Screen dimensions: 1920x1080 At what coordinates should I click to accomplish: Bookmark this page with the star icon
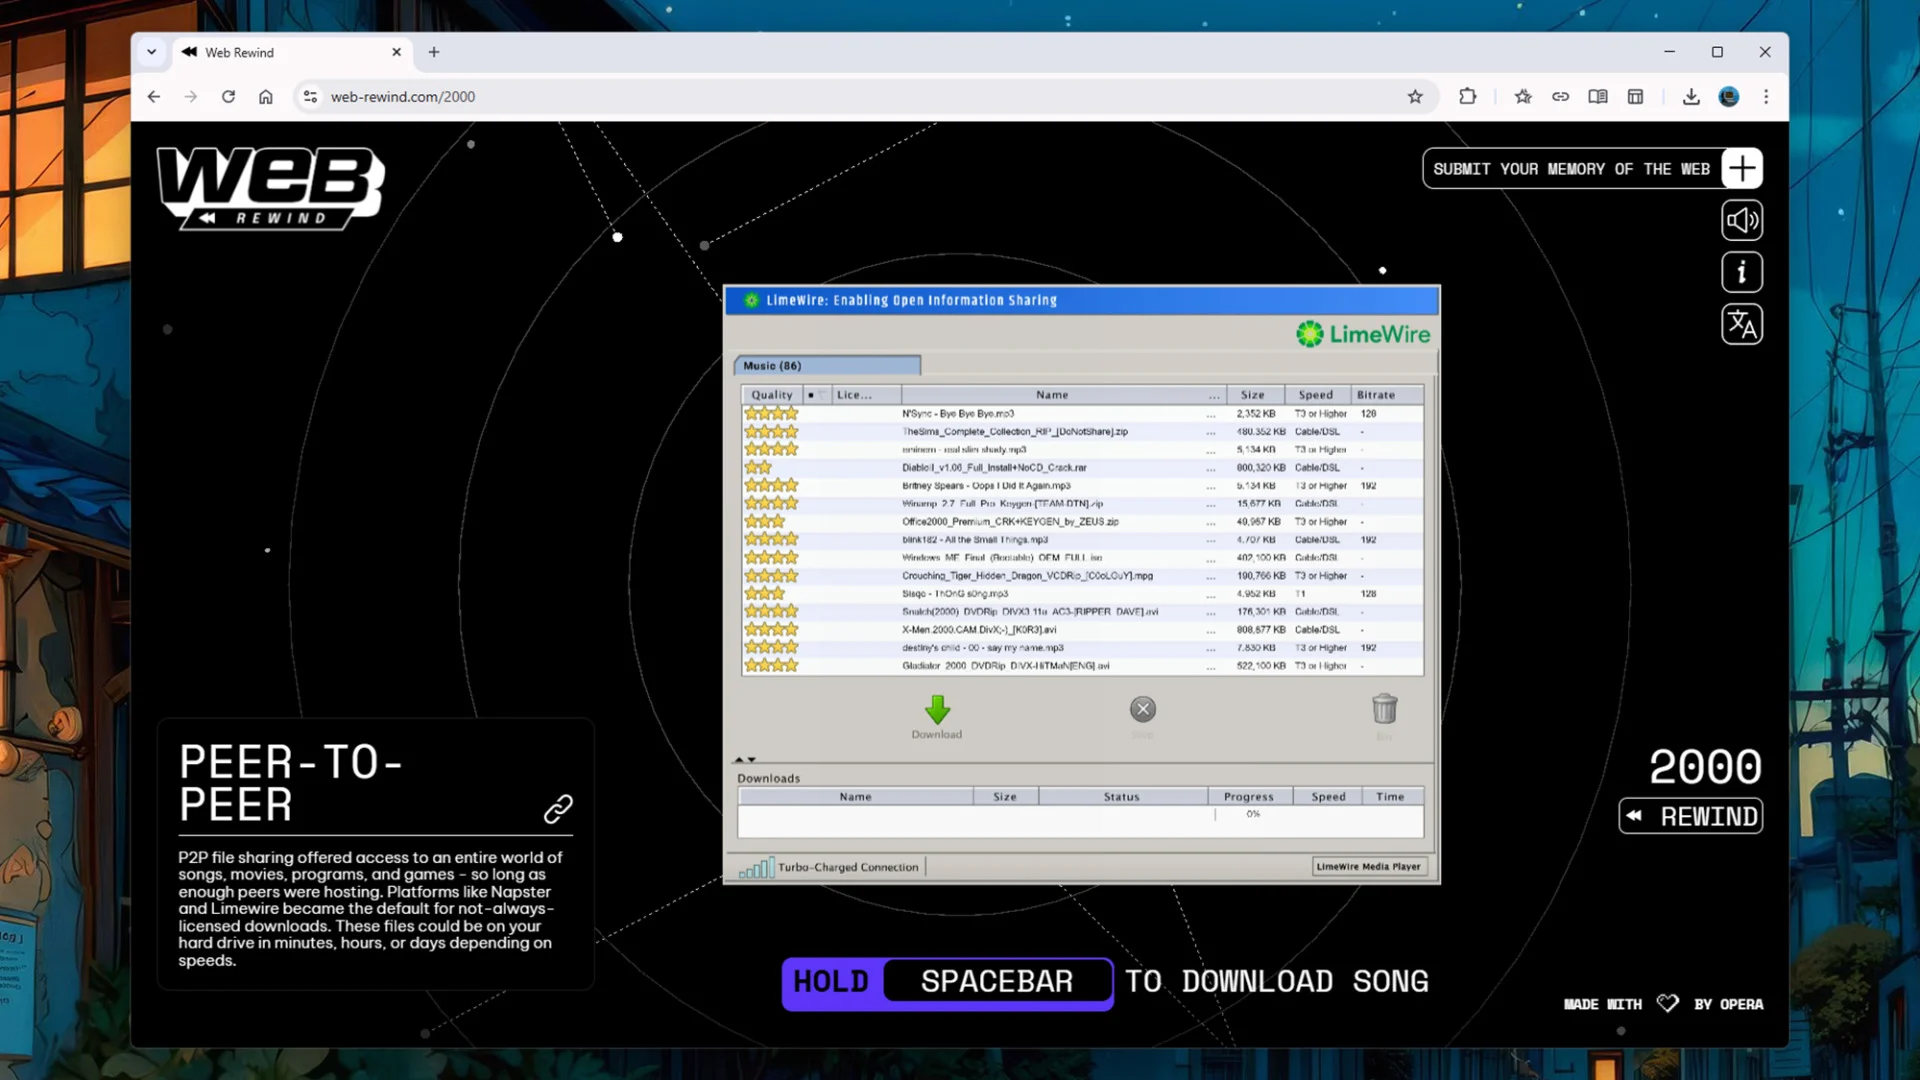[1414, 97]
